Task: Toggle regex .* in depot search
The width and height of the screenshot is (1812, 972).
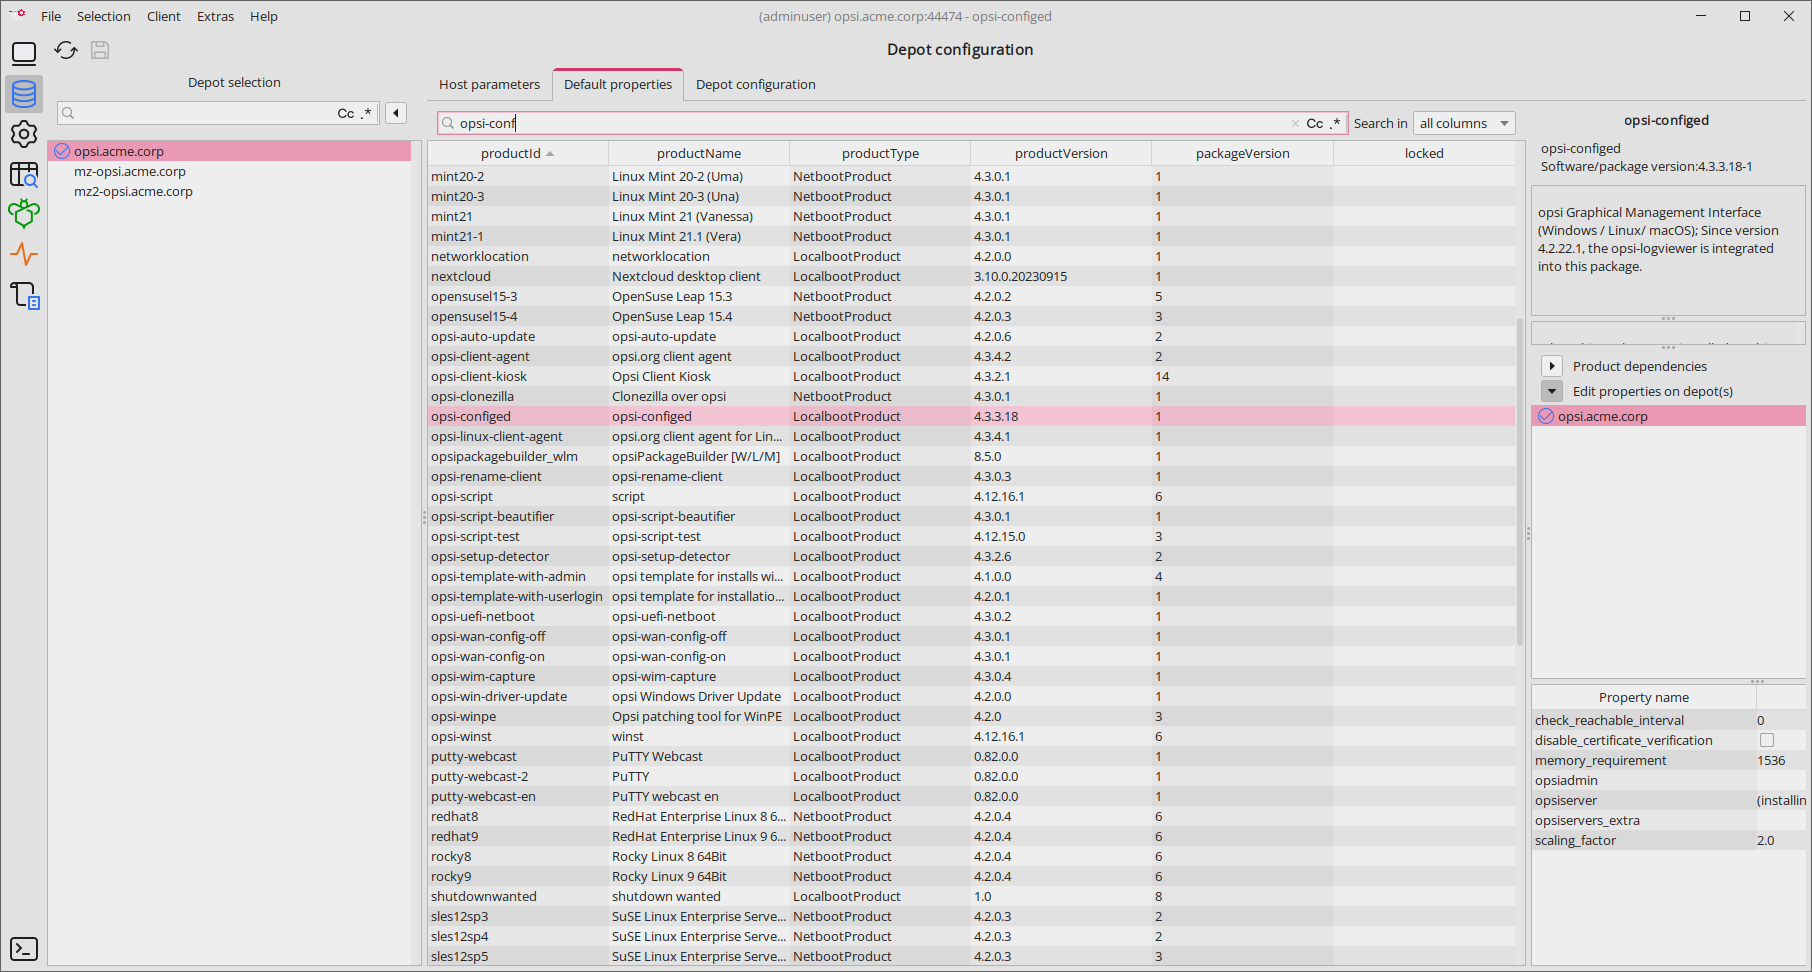Action: (x=366, y=113)
